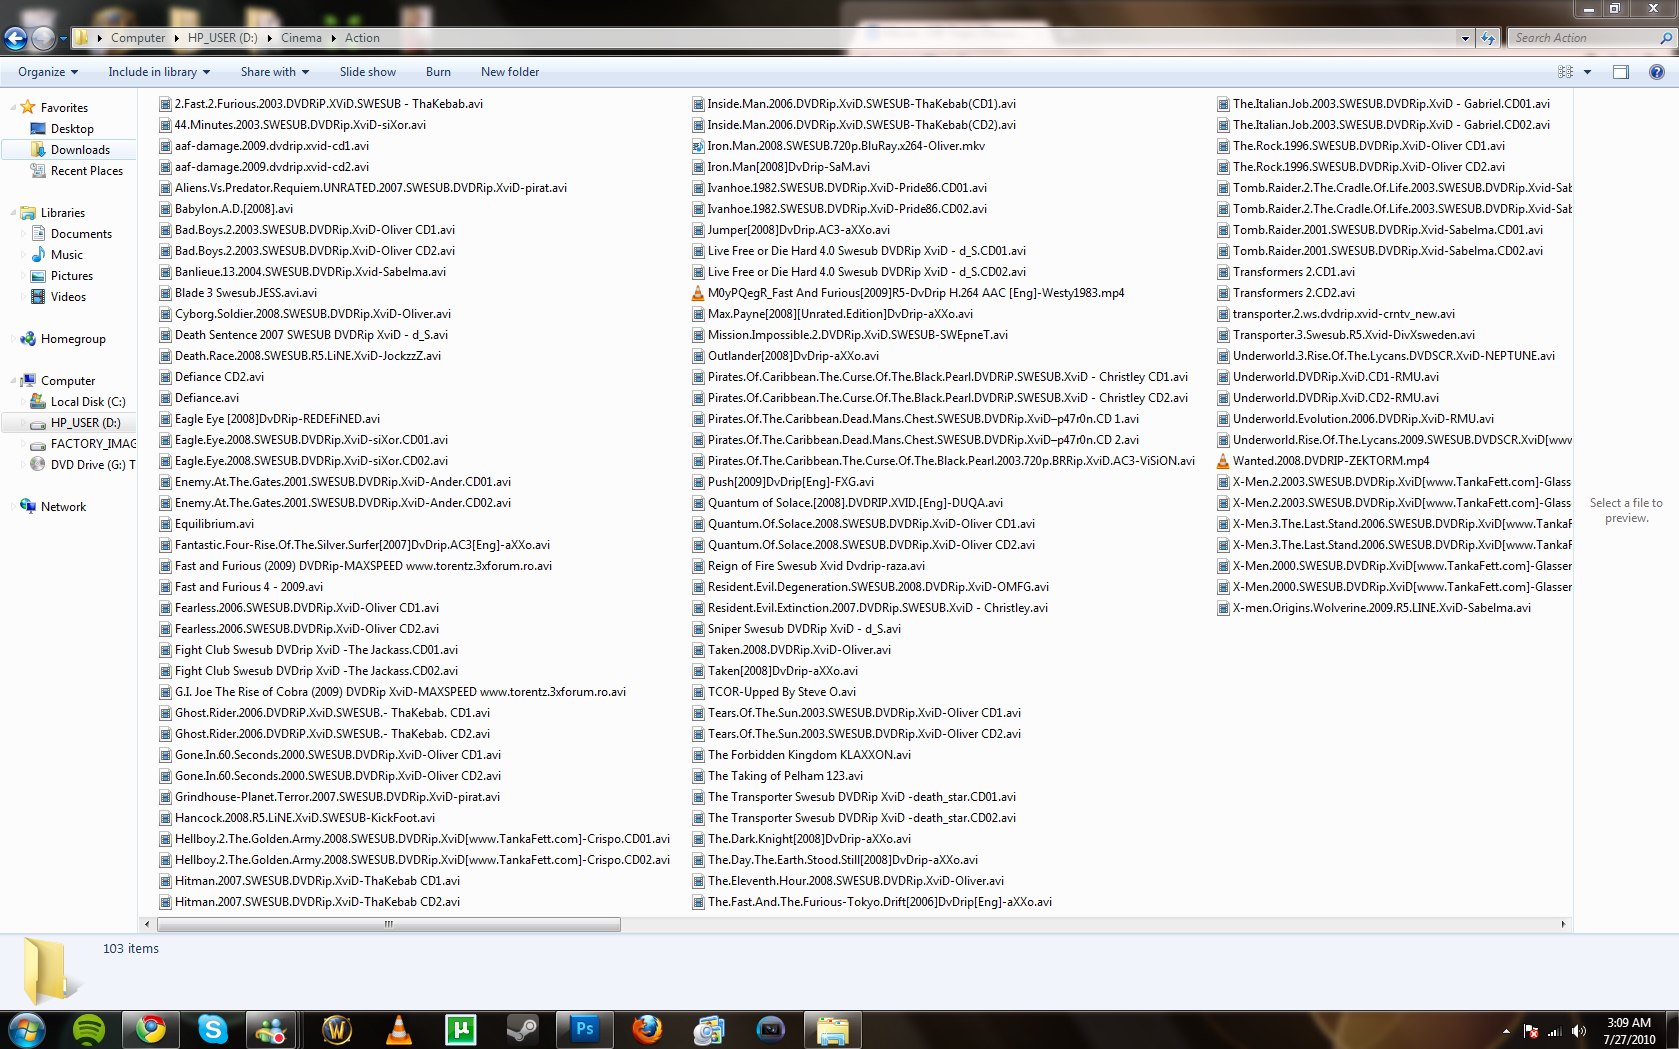The image size is (1679, 1049).
Task: Click the Windows Start button
Action: coord(26,1029)
